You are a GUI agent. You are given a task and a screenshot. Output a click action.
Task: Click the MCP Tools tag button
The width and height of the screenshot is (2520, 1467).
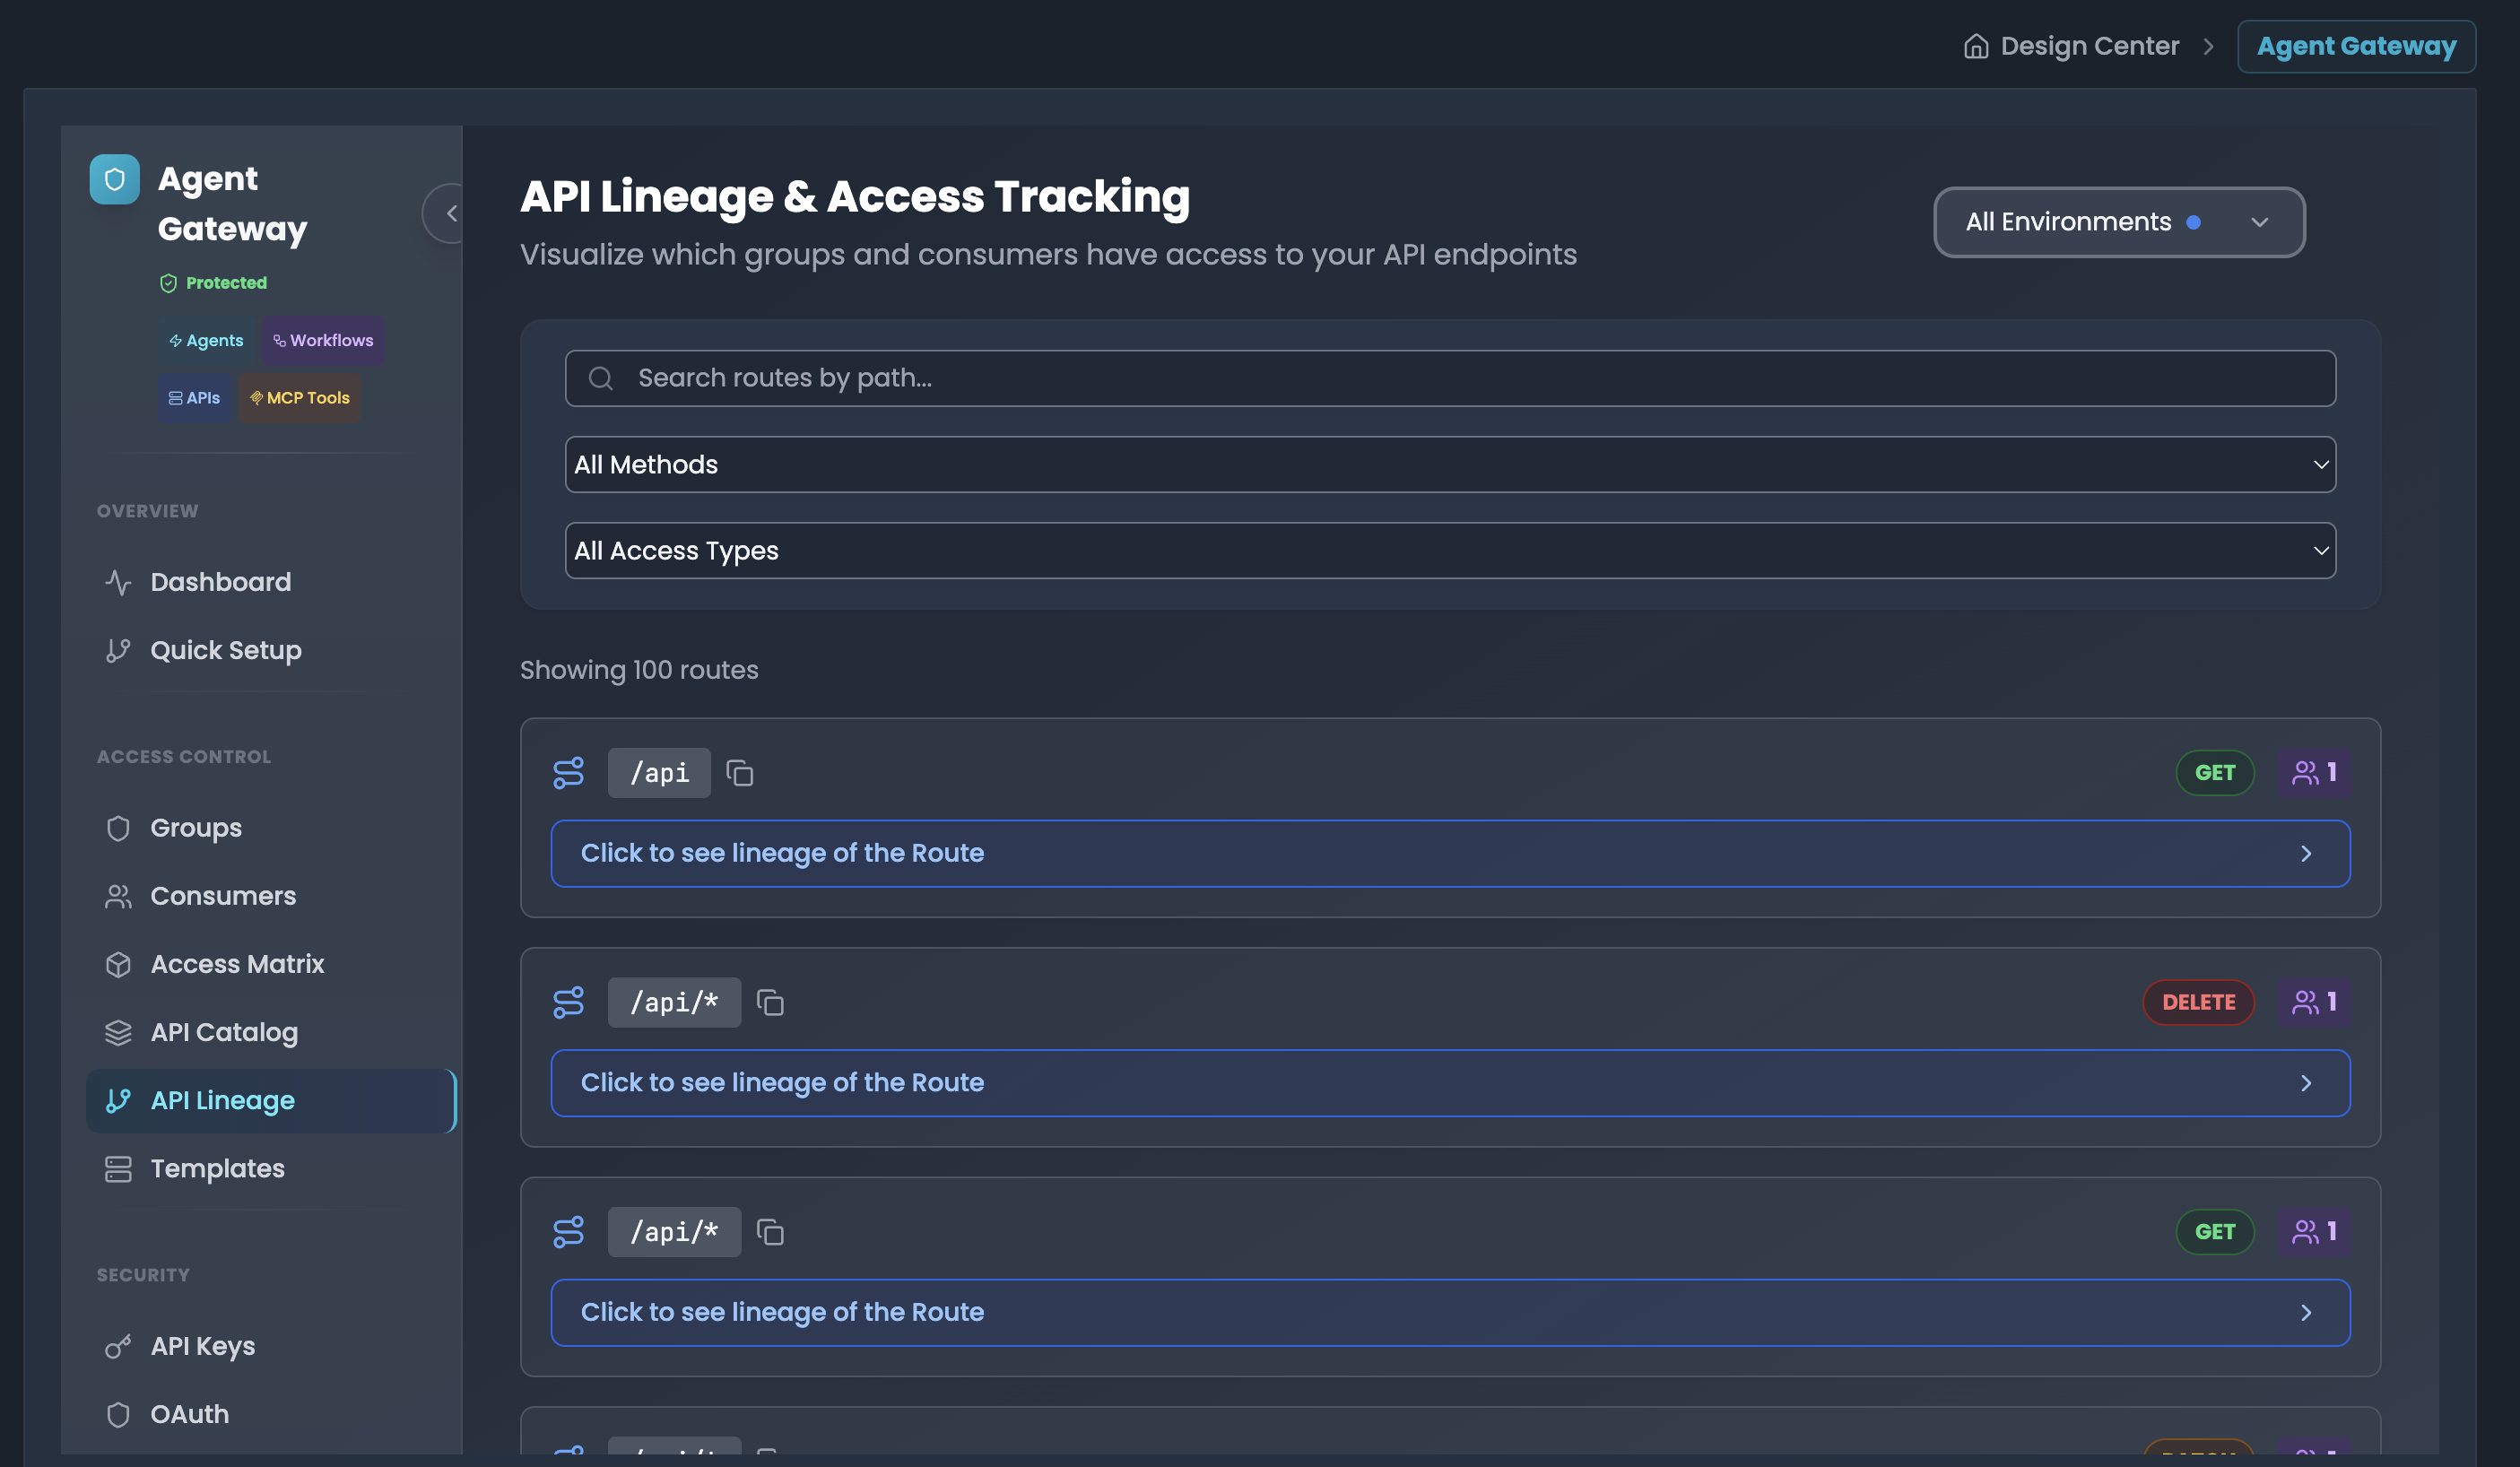point(299,398)
